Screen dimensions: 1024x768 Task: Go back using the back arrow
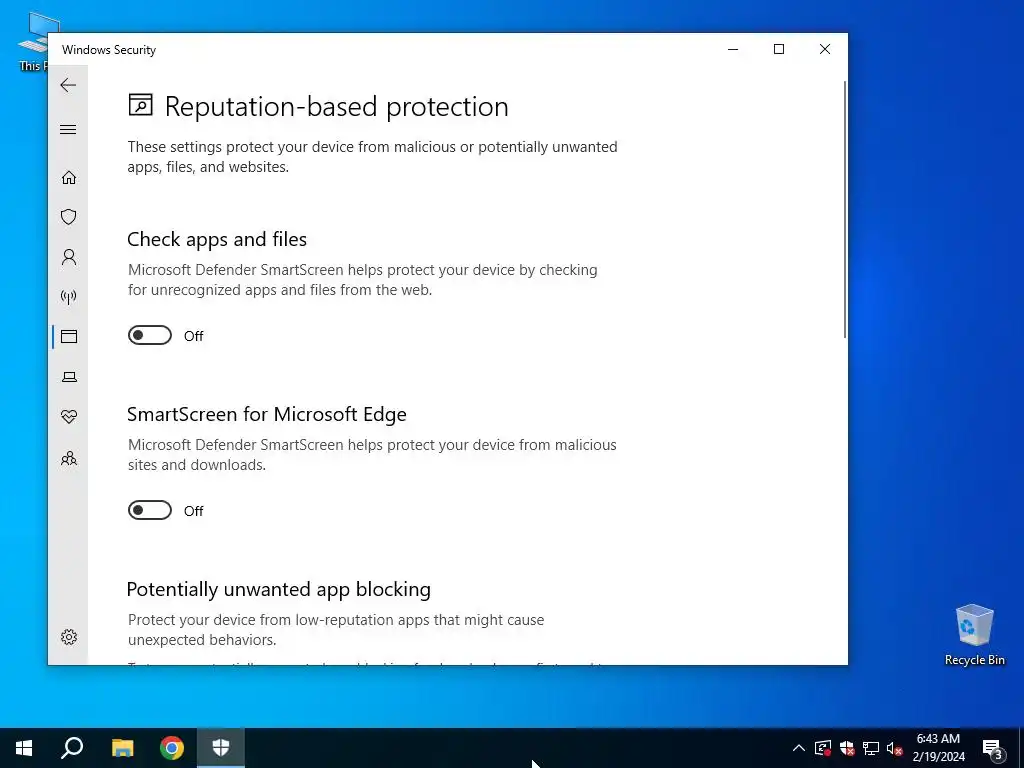click(68, 85)
